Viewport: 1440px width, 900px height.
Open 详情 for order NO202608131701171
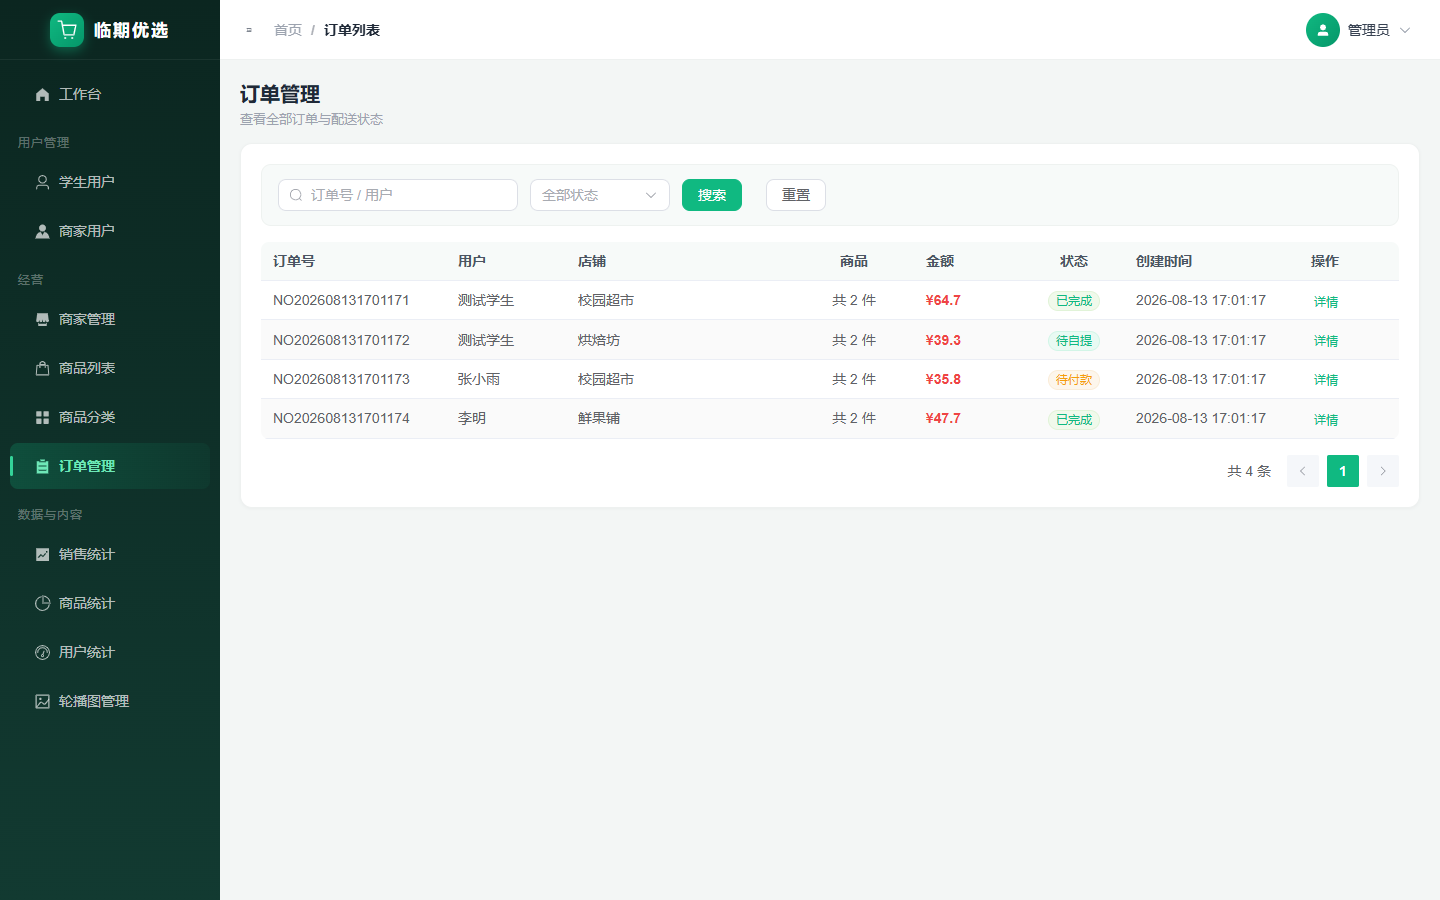(1326, 301)
